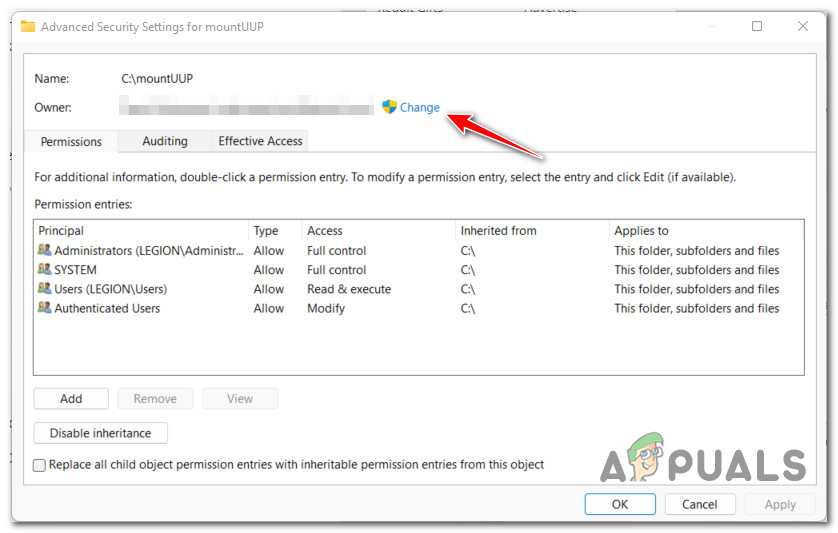This screenshot has height=533, width=838.
Task: Click the Change owner link
Action: 420,108
